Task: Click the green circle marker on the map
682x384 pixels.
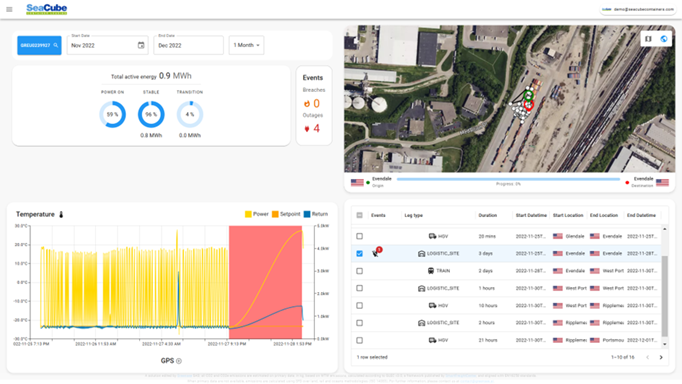Action: 528,96
